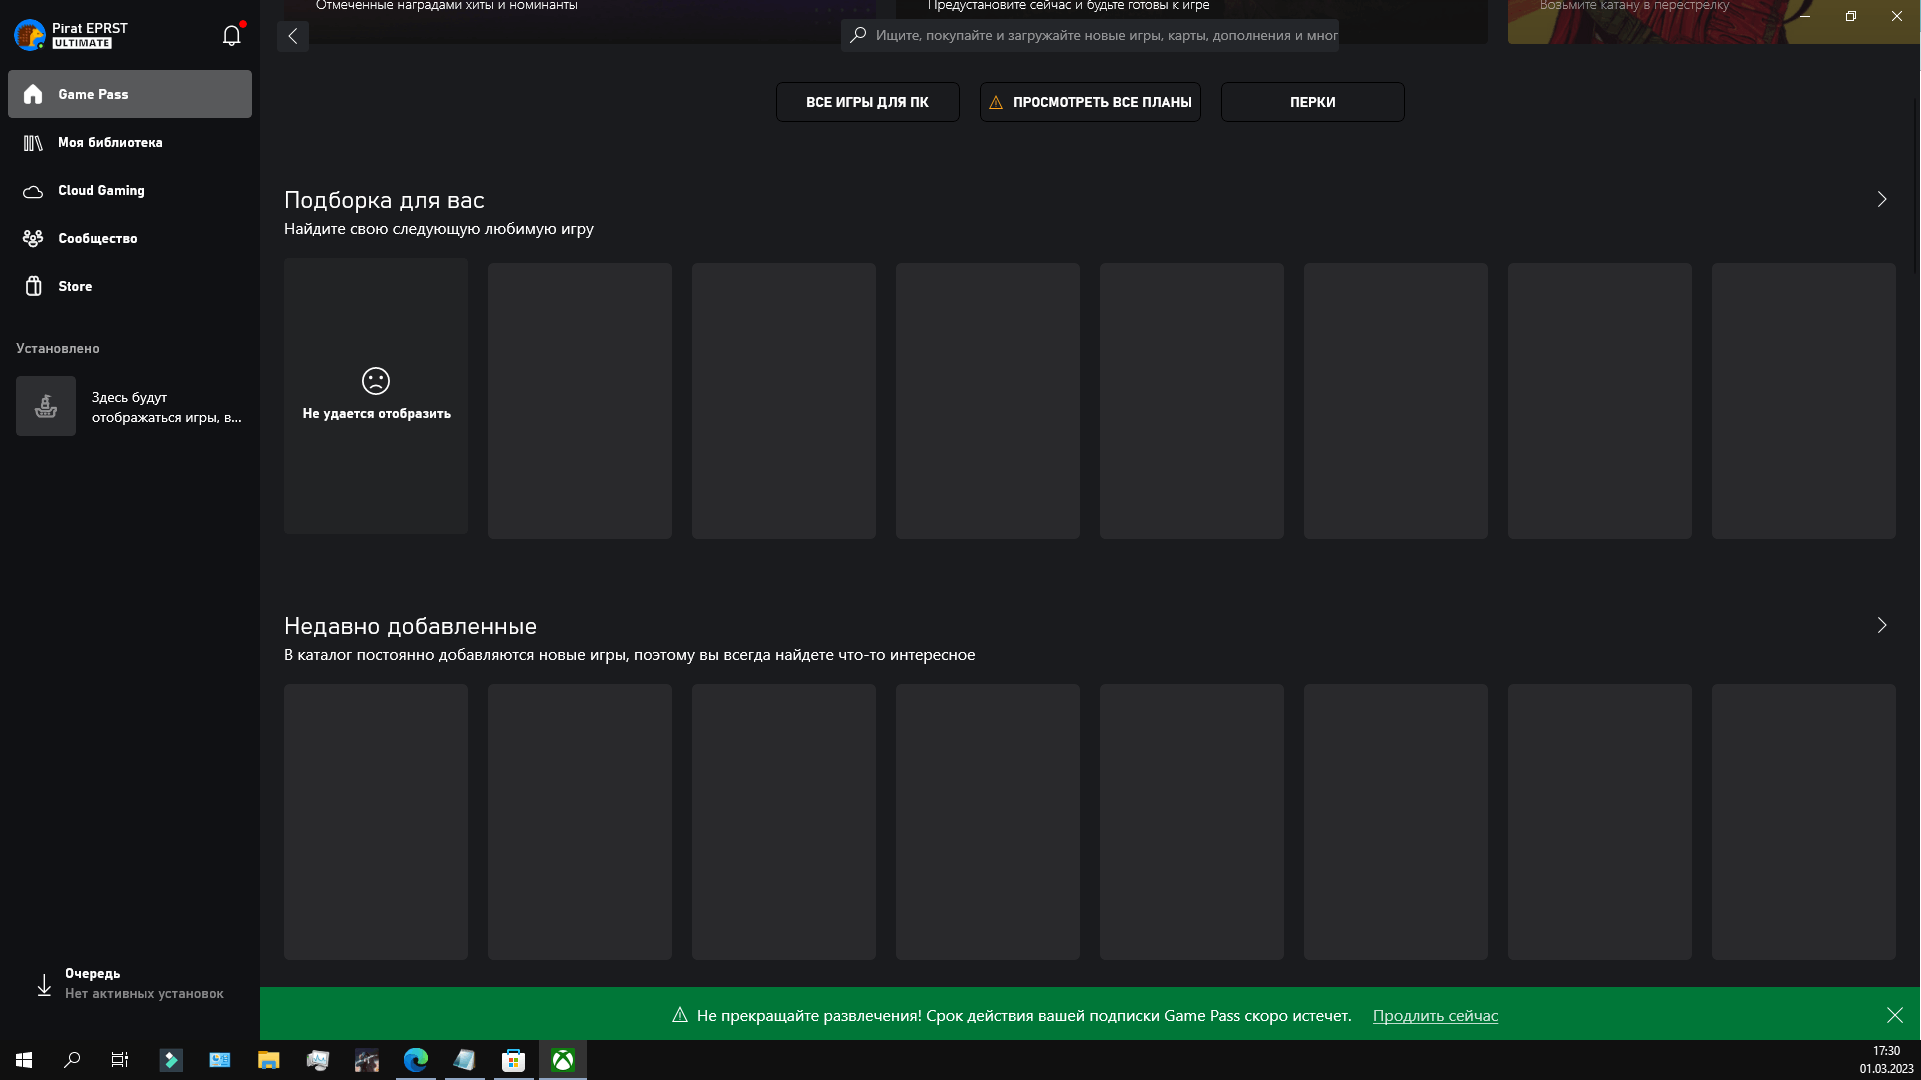
Task: Open Task View on taskbar
Action: (x=120, y=1060)
